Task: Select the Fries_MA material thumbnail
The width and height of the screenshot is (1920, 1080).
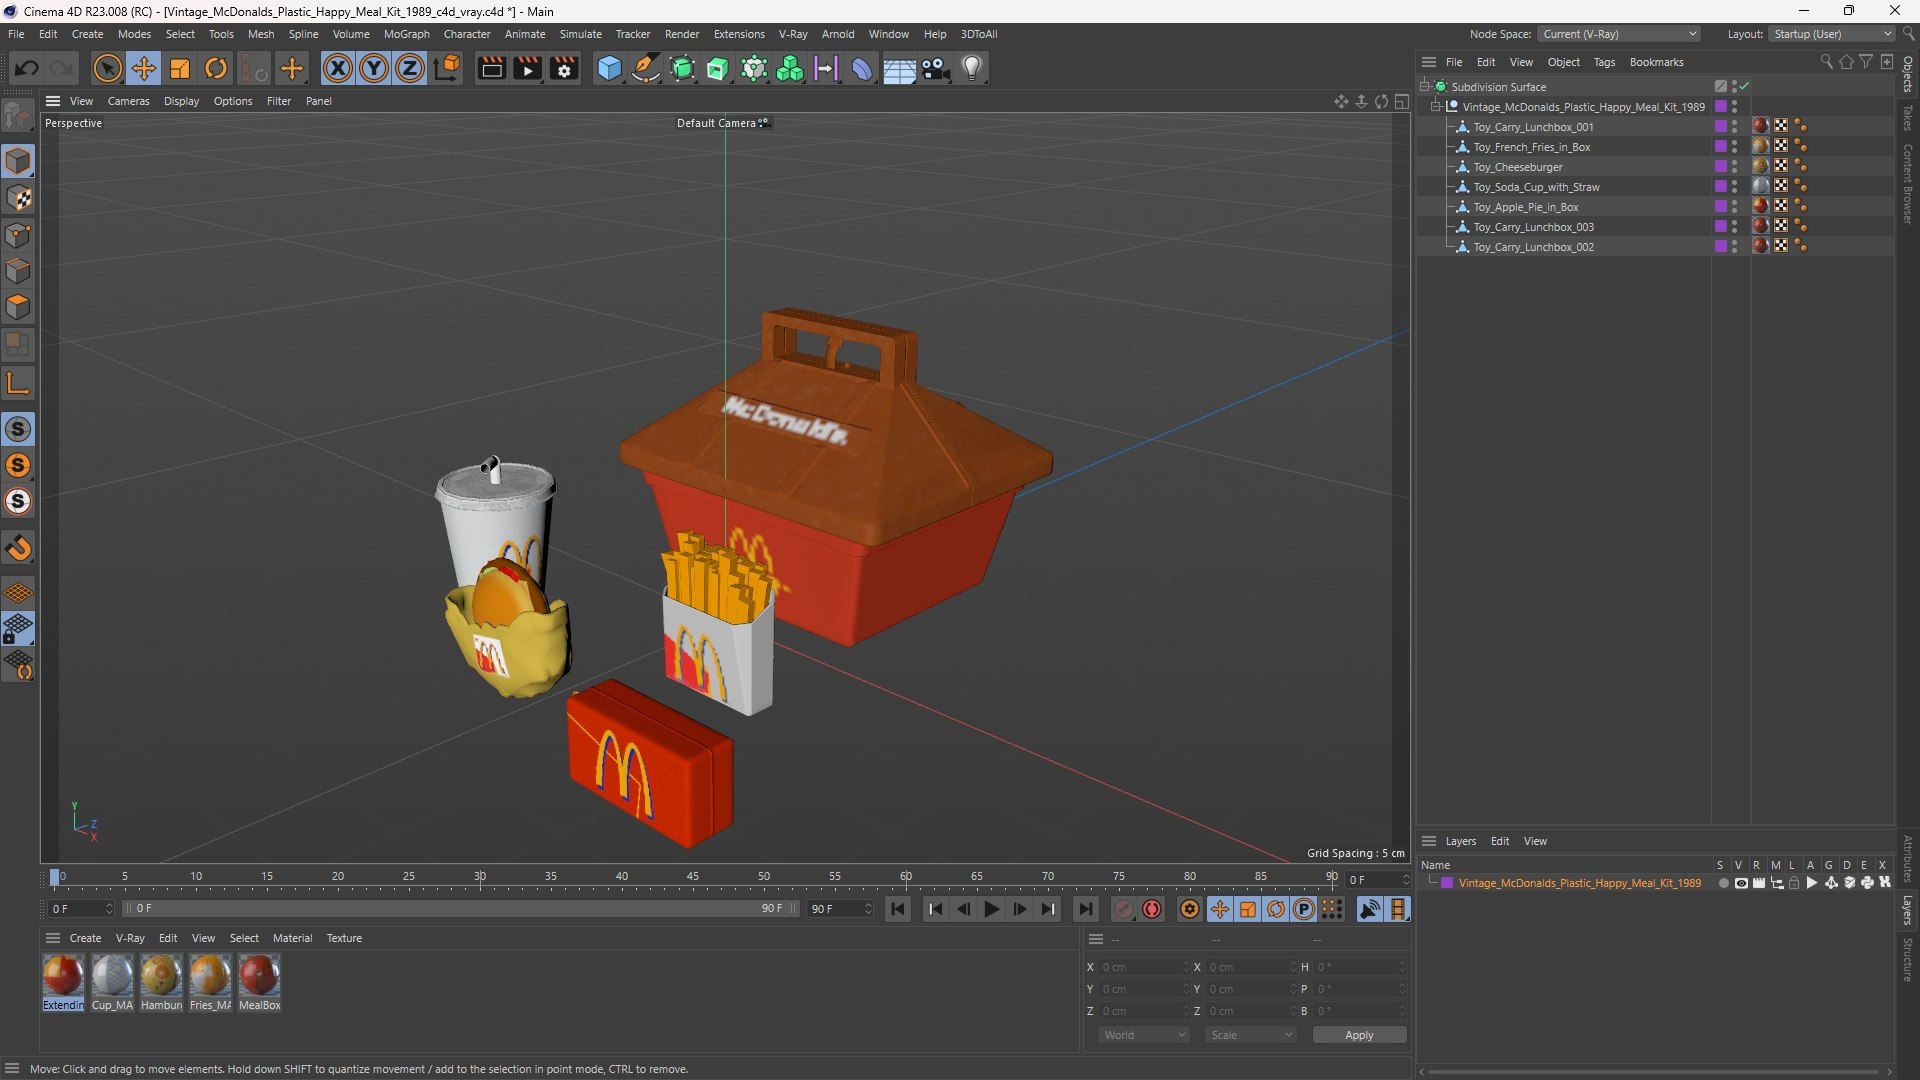Action: 210,975
